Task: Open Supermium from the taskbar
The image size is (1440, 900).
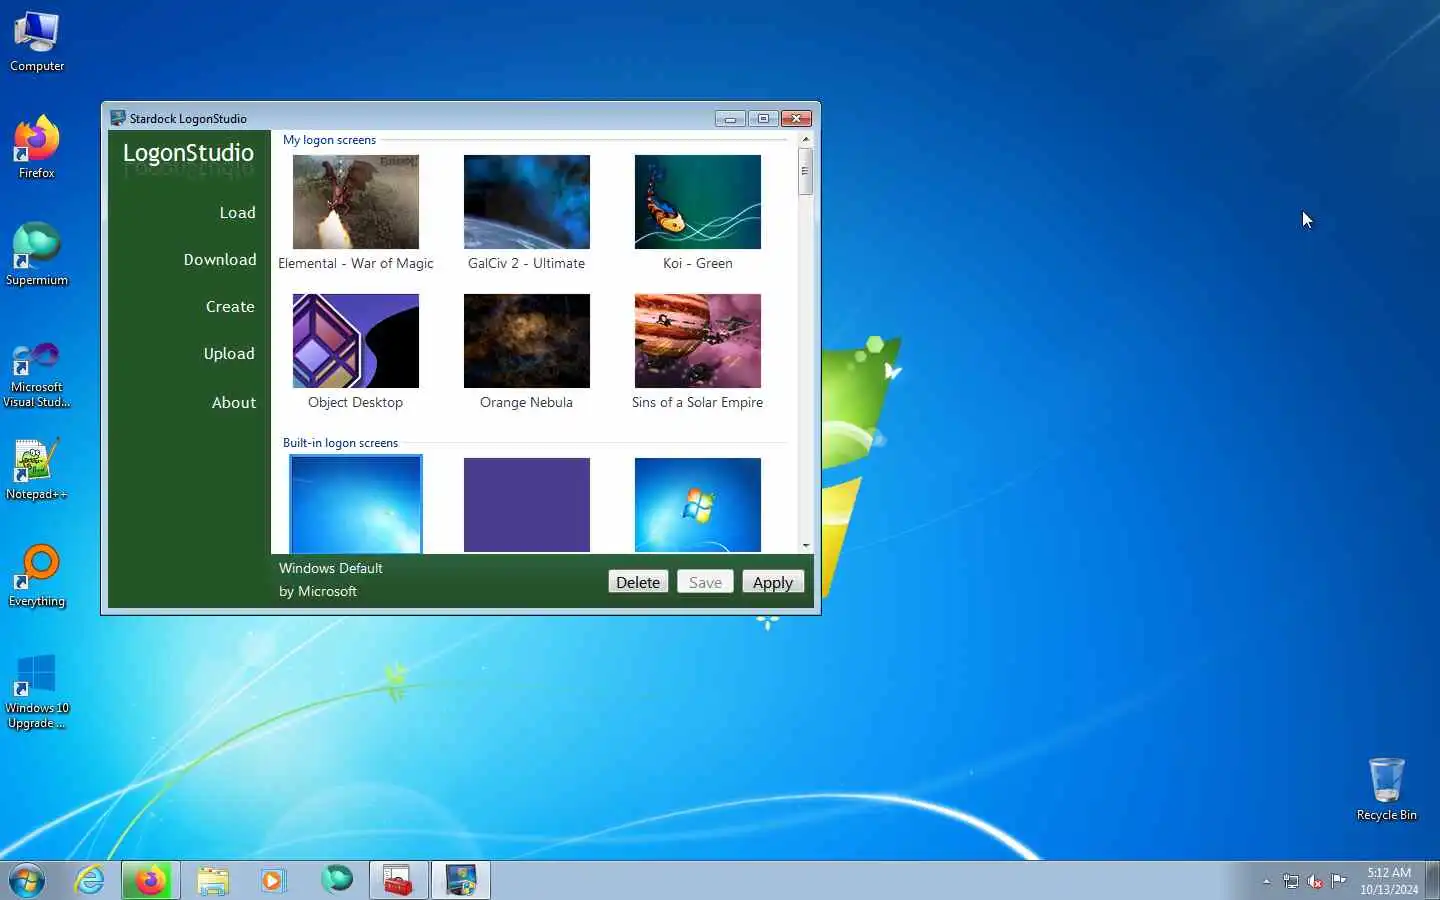Action: click(337, 880)
